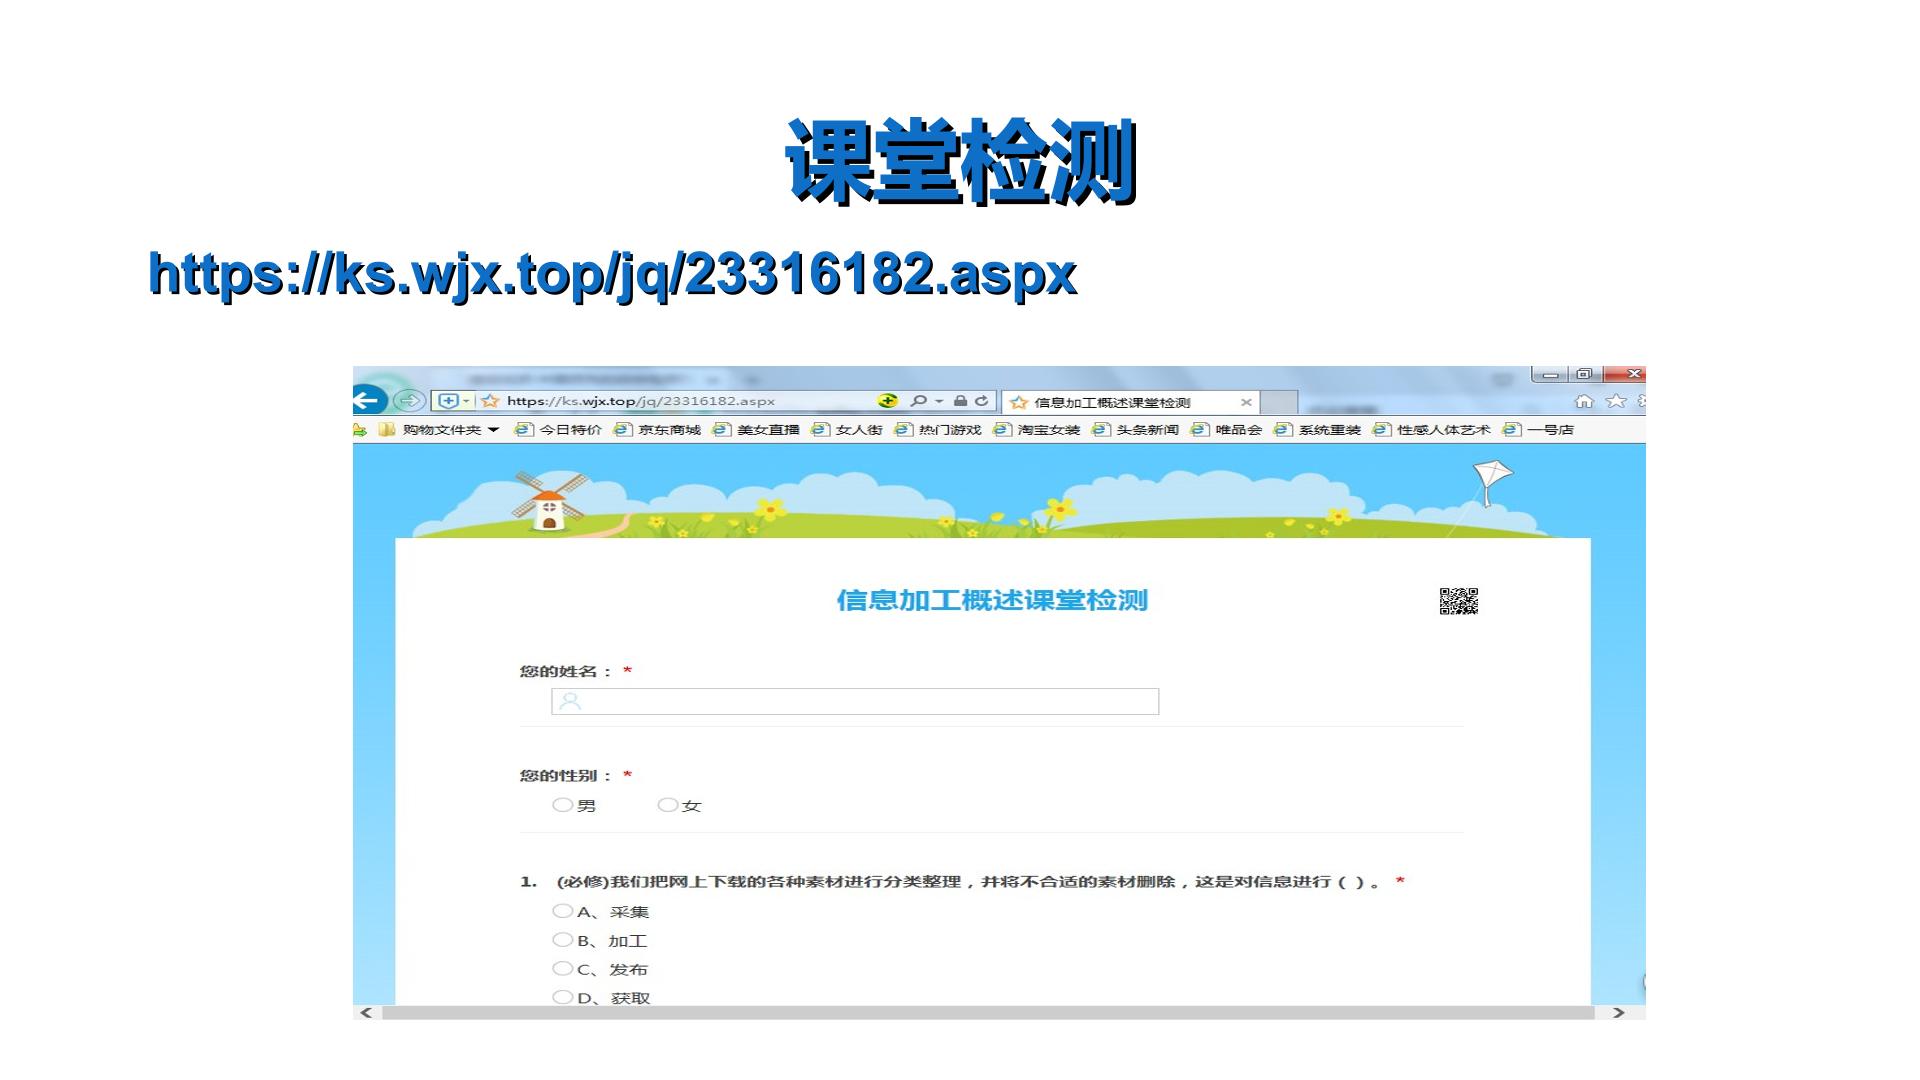This screenshot has height=1080, width=1920.
Task: Open dropdown arrow next to search magnifier
Action: click(939, 402)
